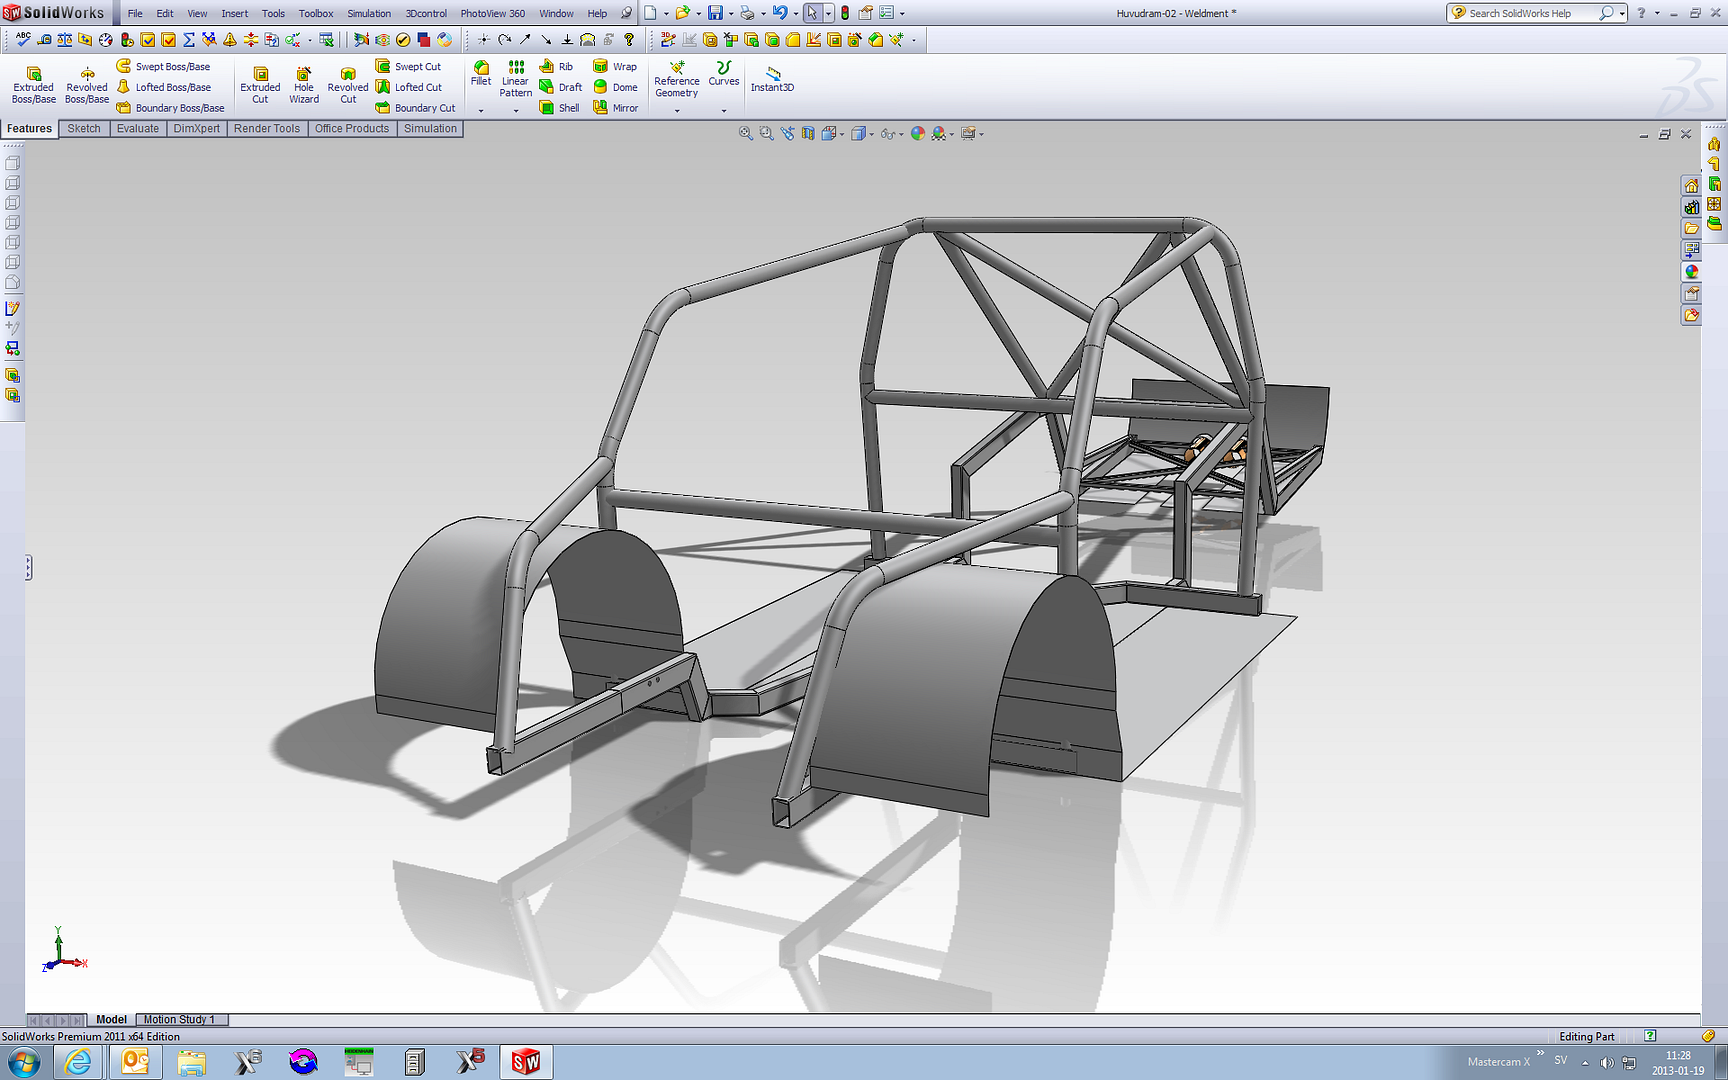Expand the Hide/Show Items dropdown
Viewport: 1728px width, 1080px height.
click(x=901, y=134)
